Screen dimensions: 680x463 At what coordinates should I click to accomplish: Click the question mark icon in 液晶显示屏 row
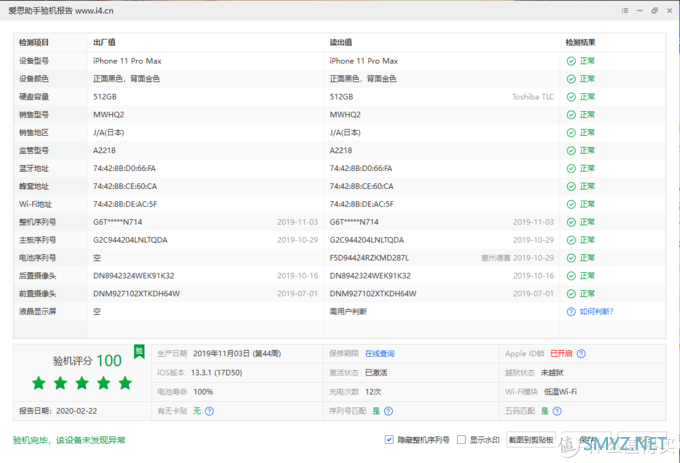pos(571,312)
